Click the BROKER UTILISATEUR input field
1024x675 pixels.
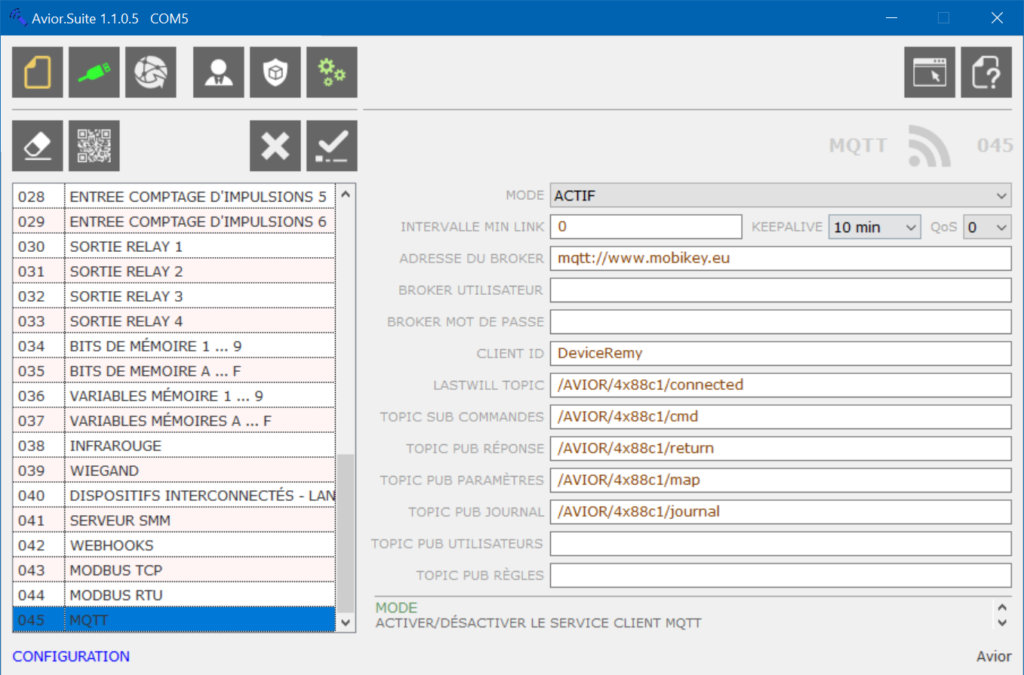coord(781,290)
